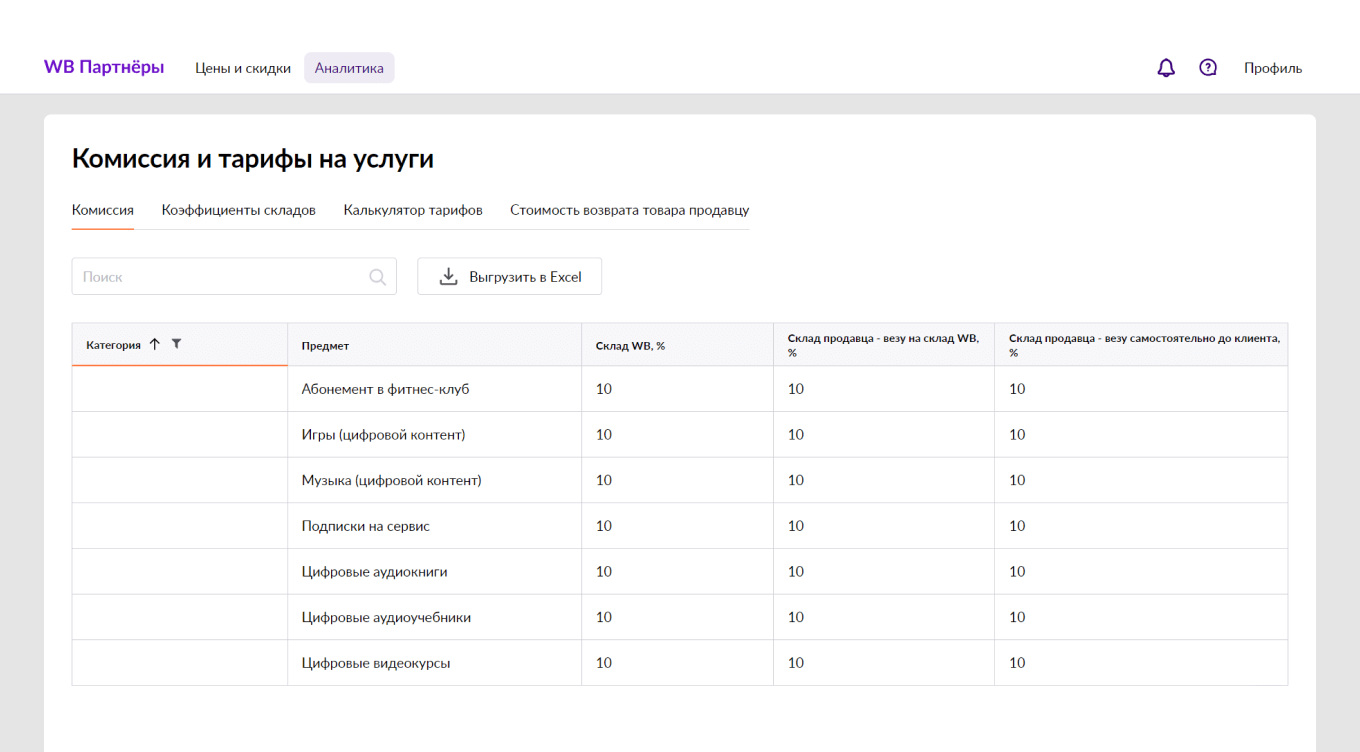Click the sort arrow in the Категория column
This screenshot has width=1360, height=752.
155,343
